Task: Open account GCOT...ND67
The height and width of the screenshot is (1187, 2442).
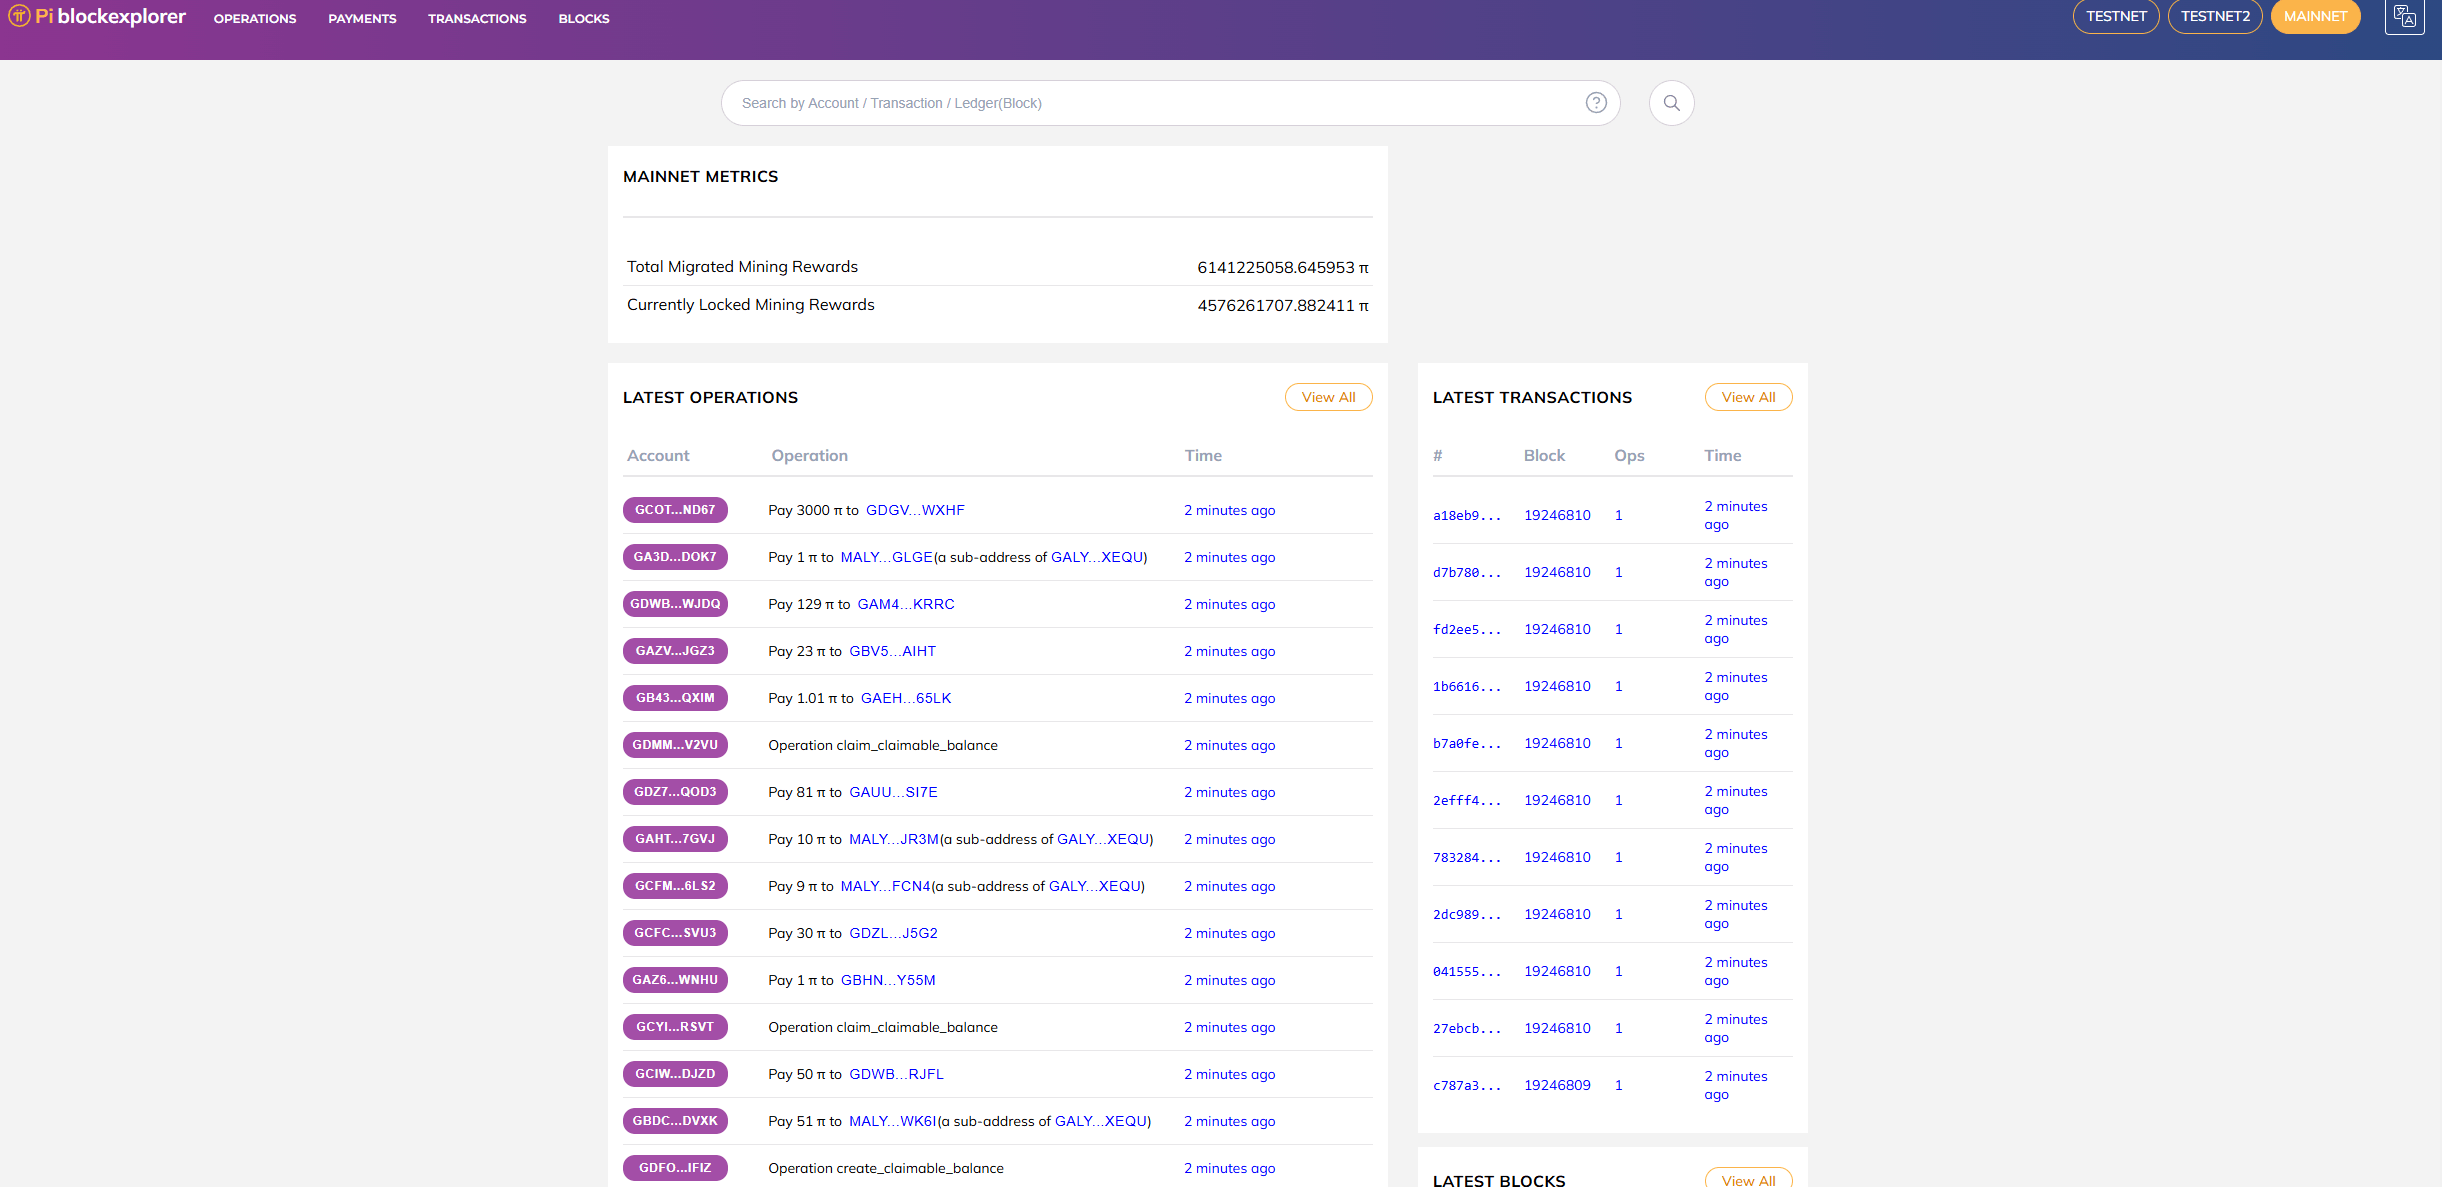Action: tap(675, 510)
